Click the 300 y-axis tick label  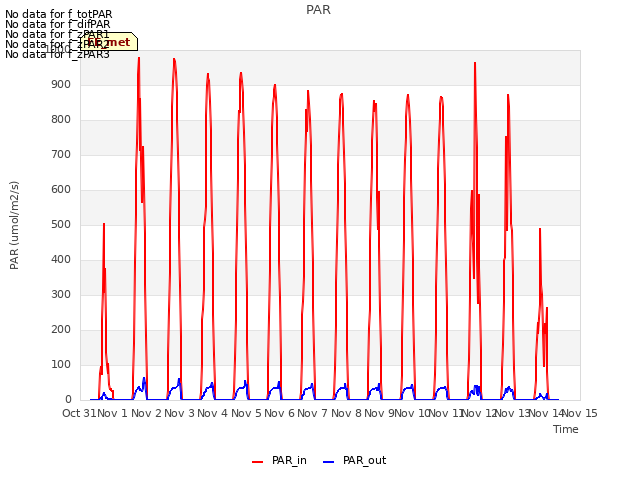click(61, 295)
